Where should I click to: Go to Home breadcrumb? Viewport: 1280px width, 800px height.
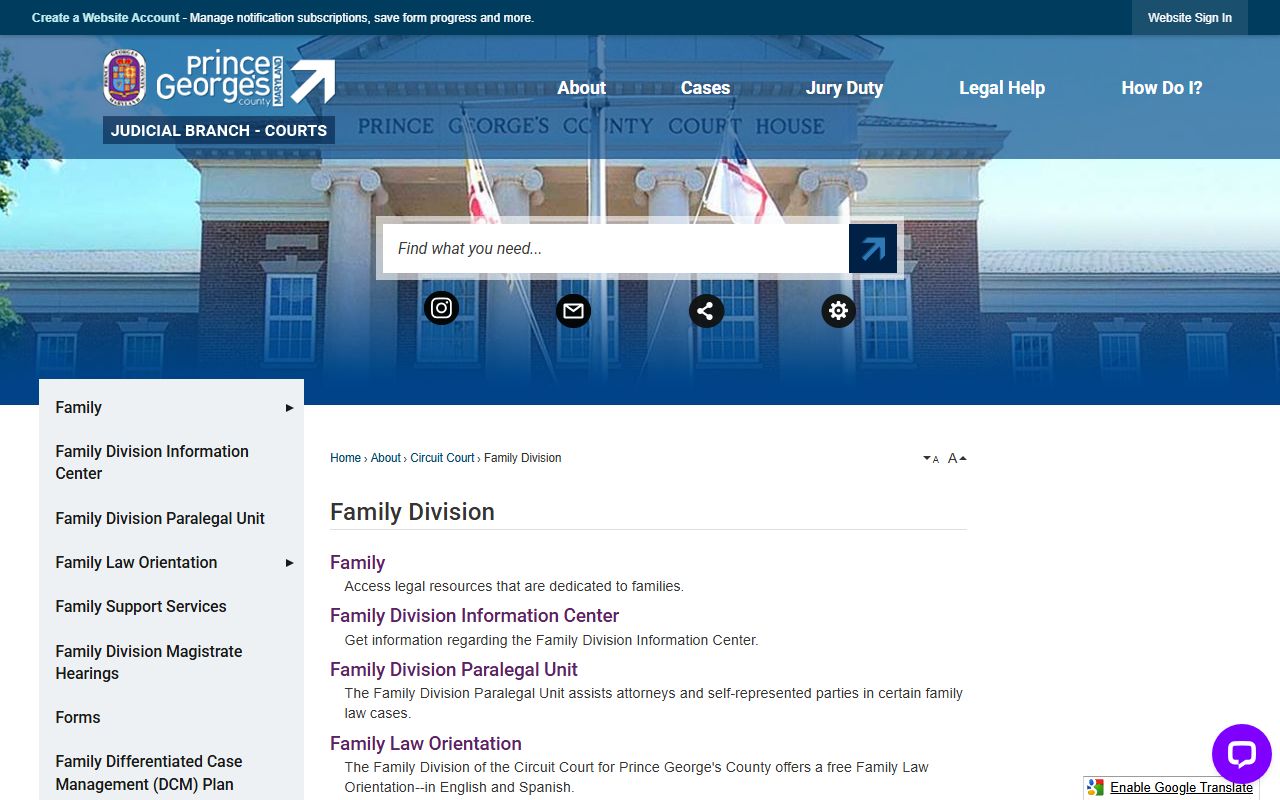345,458
